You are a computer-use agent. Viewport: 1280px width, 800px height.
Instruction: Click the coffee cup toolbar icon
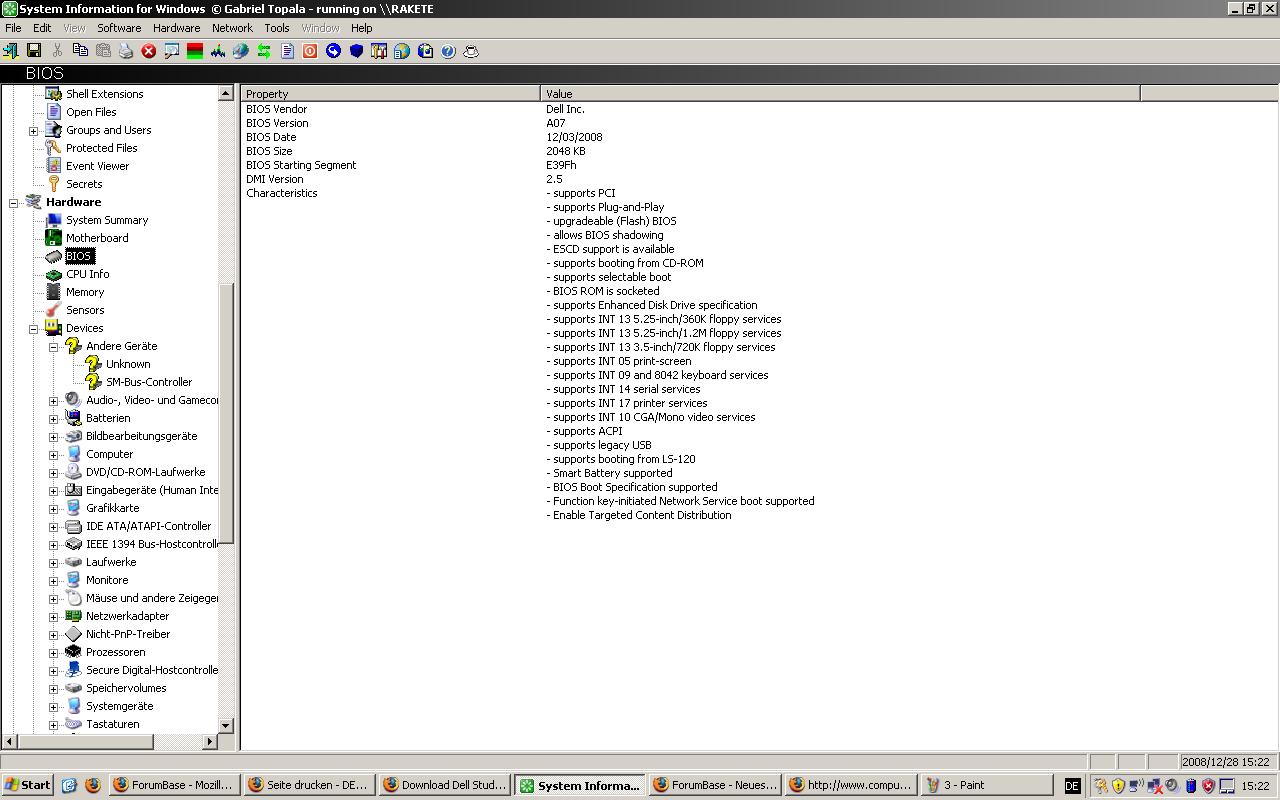point(471,51)
